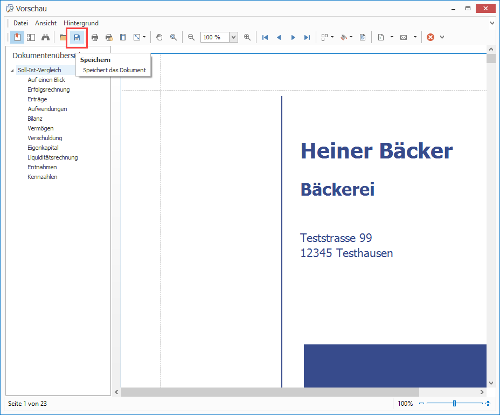Click the zoom out magnifier icon
Screen dimensions: 500x415
tap(191, 37)
